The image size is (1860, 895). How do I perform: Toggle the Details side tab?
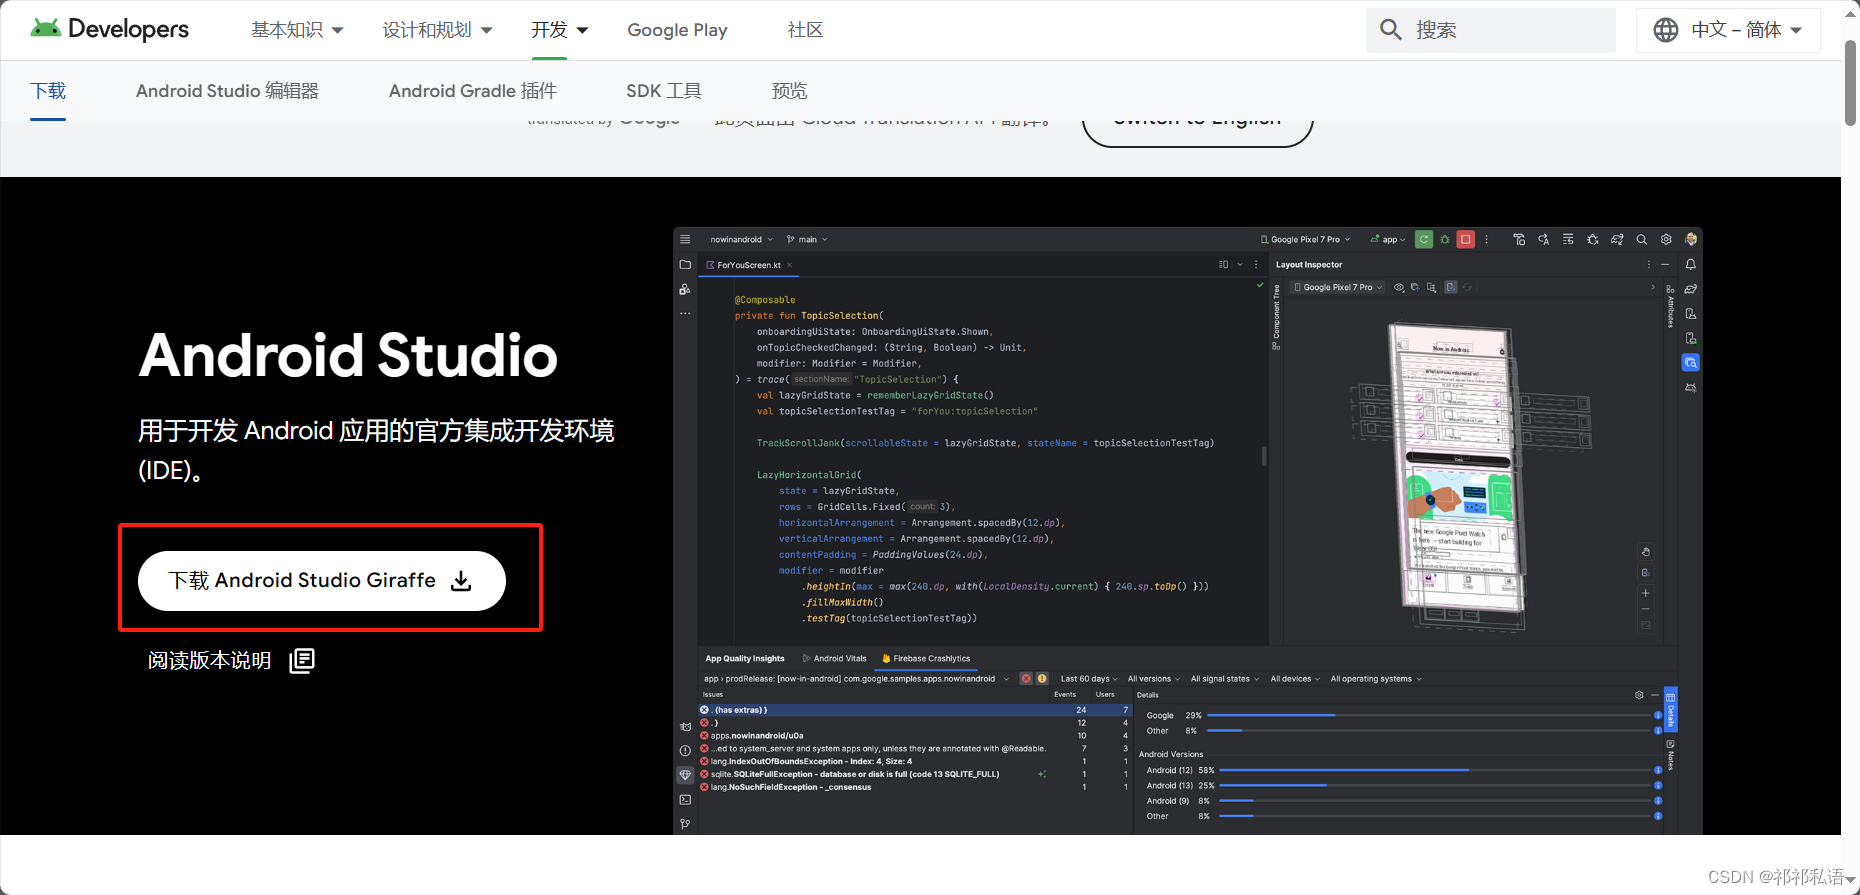1670,710
